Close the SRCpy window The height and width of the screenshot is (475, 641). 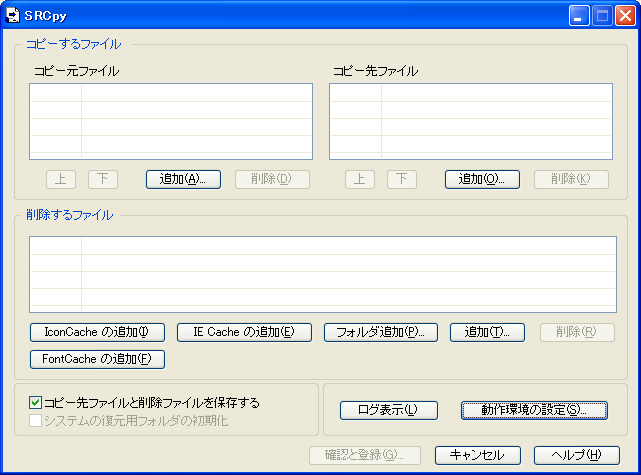click(x=625, y=15)
